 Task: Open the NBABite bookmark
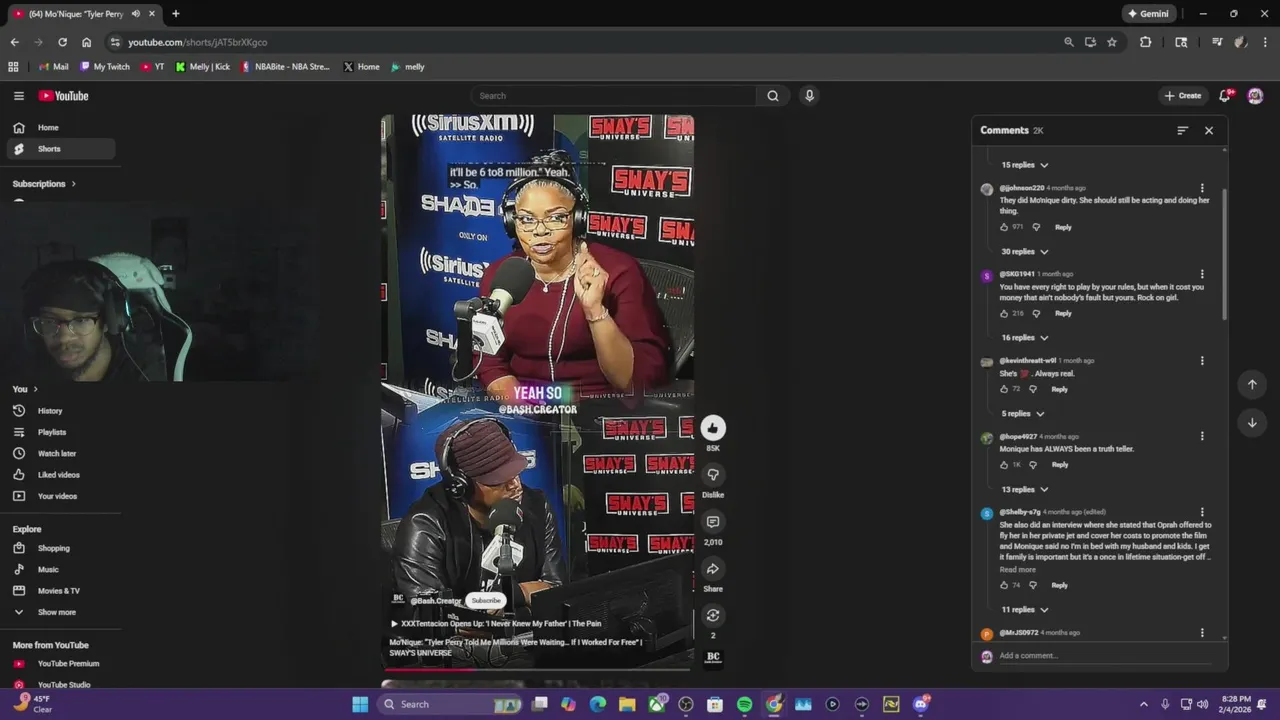(285, 67)
